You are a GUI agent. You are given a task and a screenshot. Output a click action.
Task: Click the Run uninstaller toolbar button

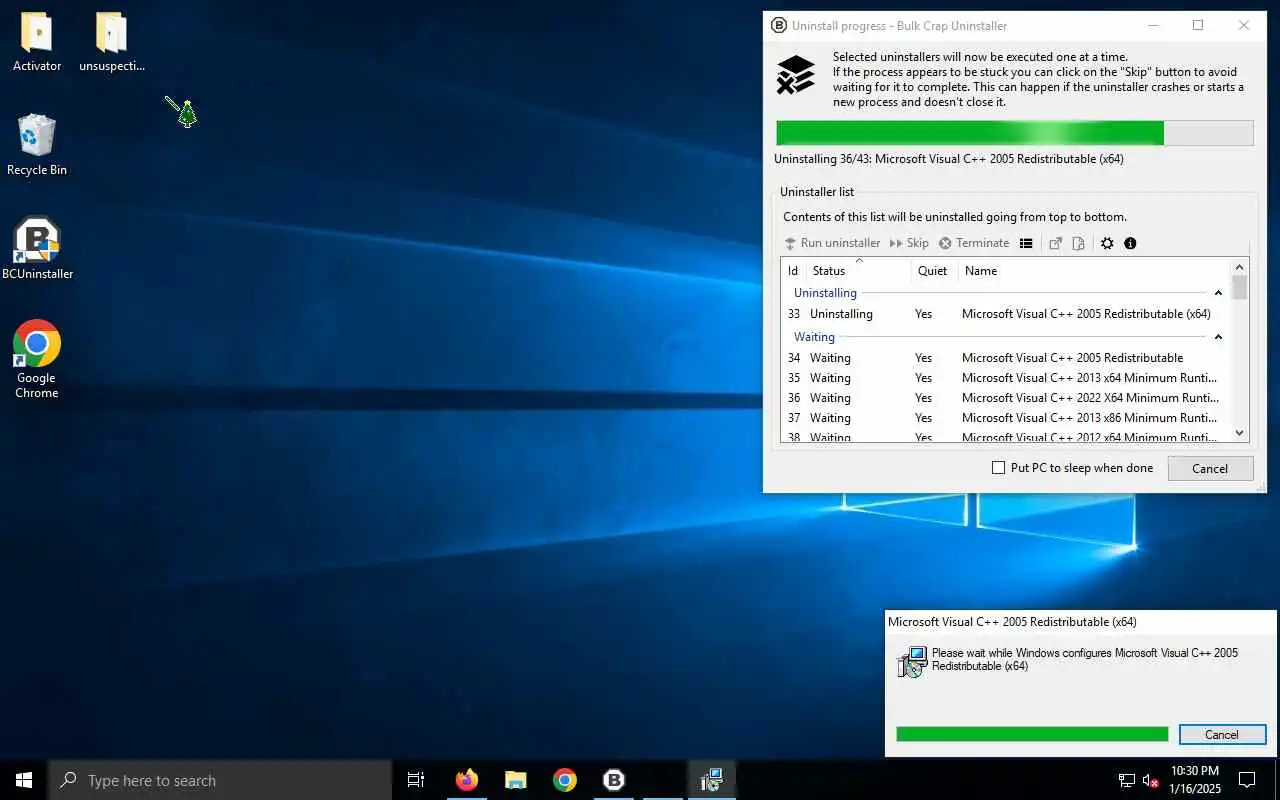tap(832, 243)
